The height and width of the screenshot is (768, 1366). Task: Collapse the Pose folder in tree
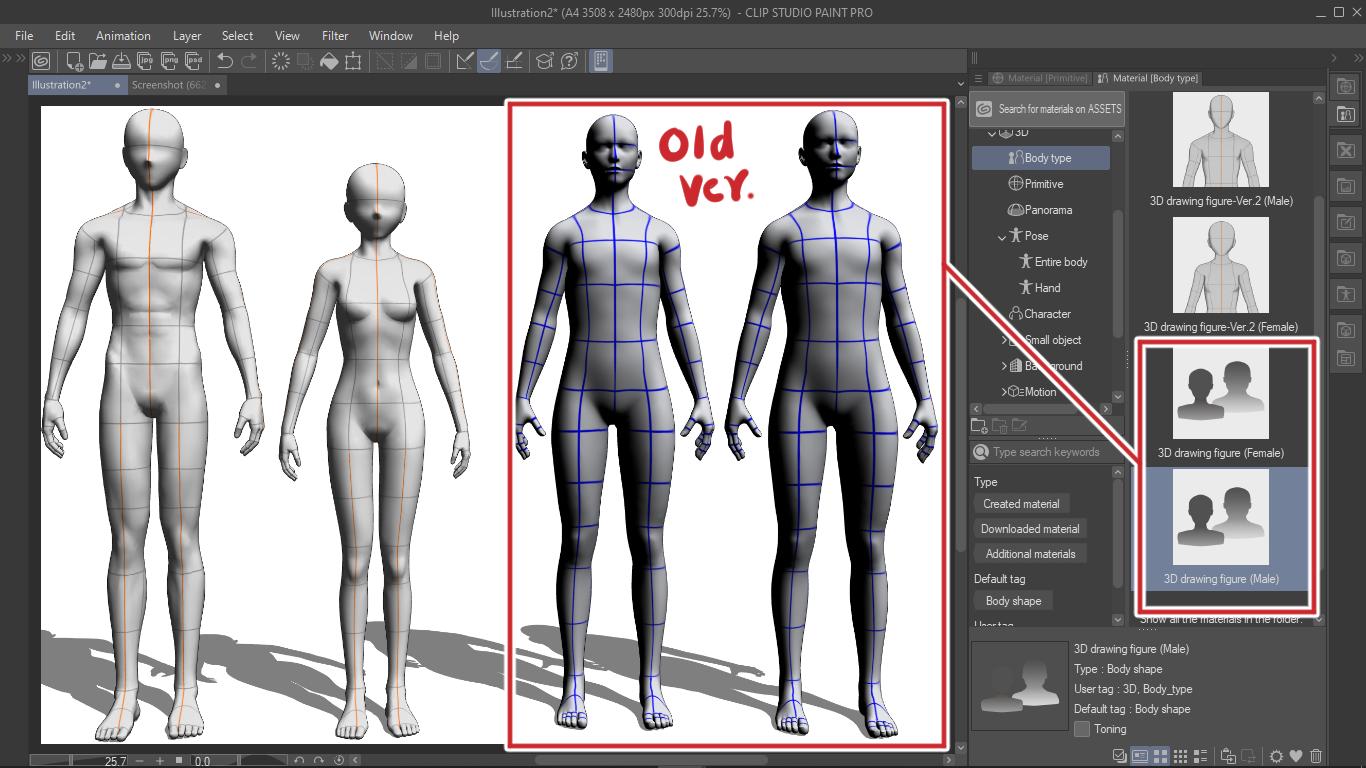(x=1002, y=236)
